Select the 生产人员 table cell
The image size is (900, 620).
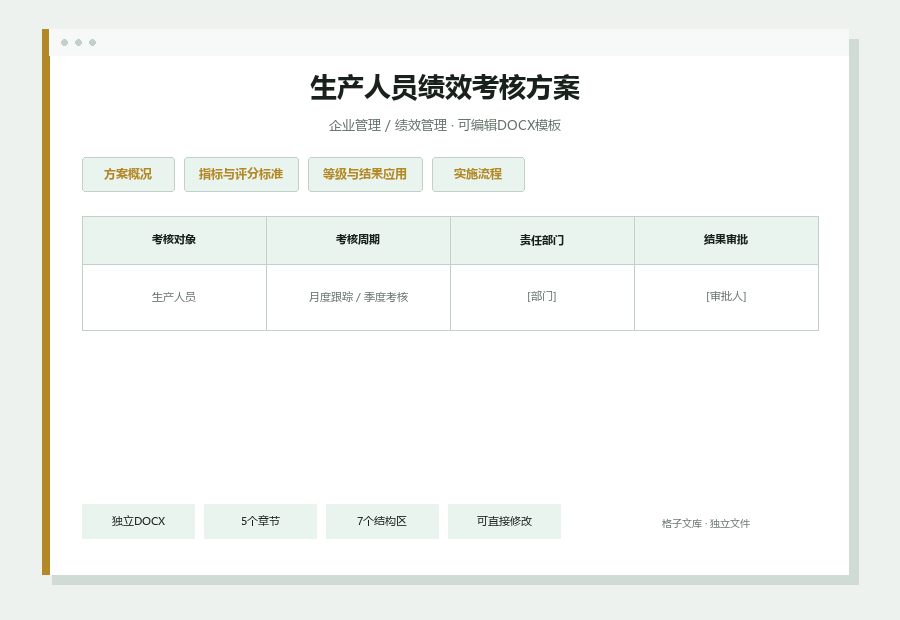pos(174,297)
